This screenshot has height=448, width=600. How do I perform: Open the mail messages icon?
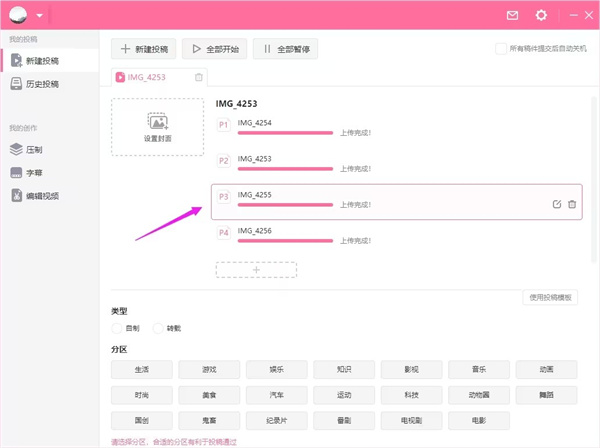pyautogui.click(x=513, y=15)
